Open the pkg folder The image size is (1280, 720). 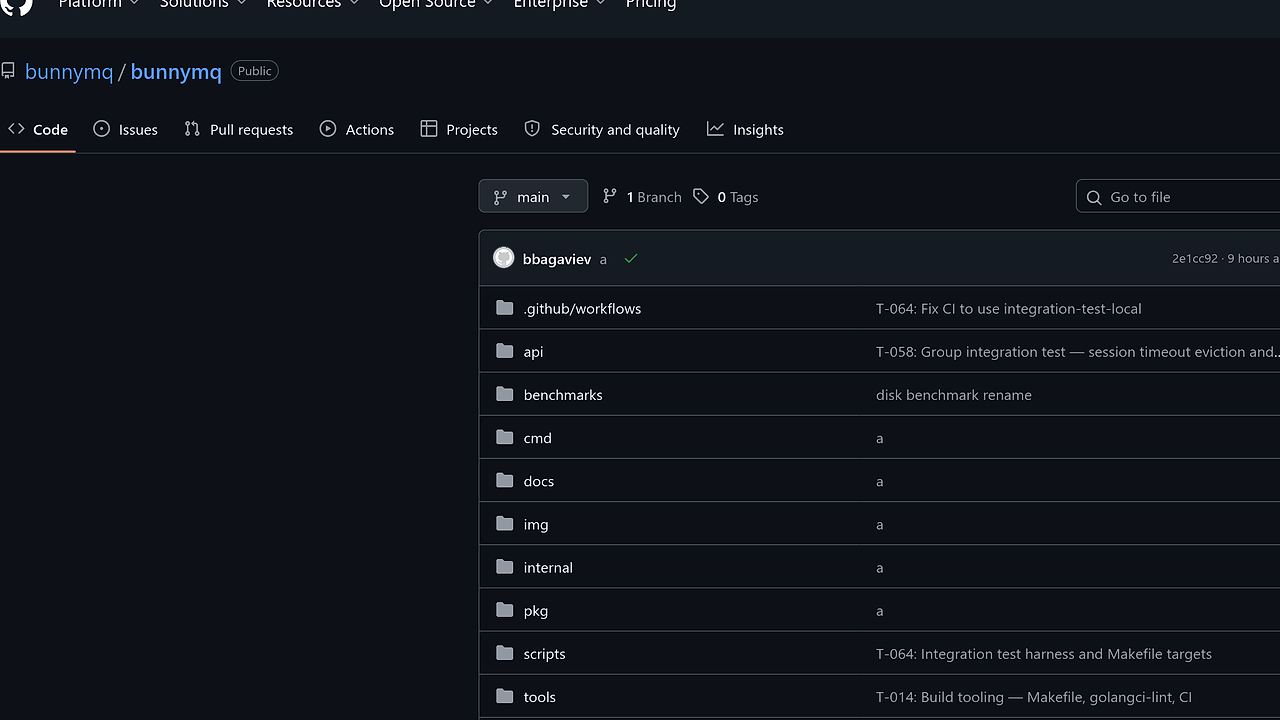[x=535, y=610]
